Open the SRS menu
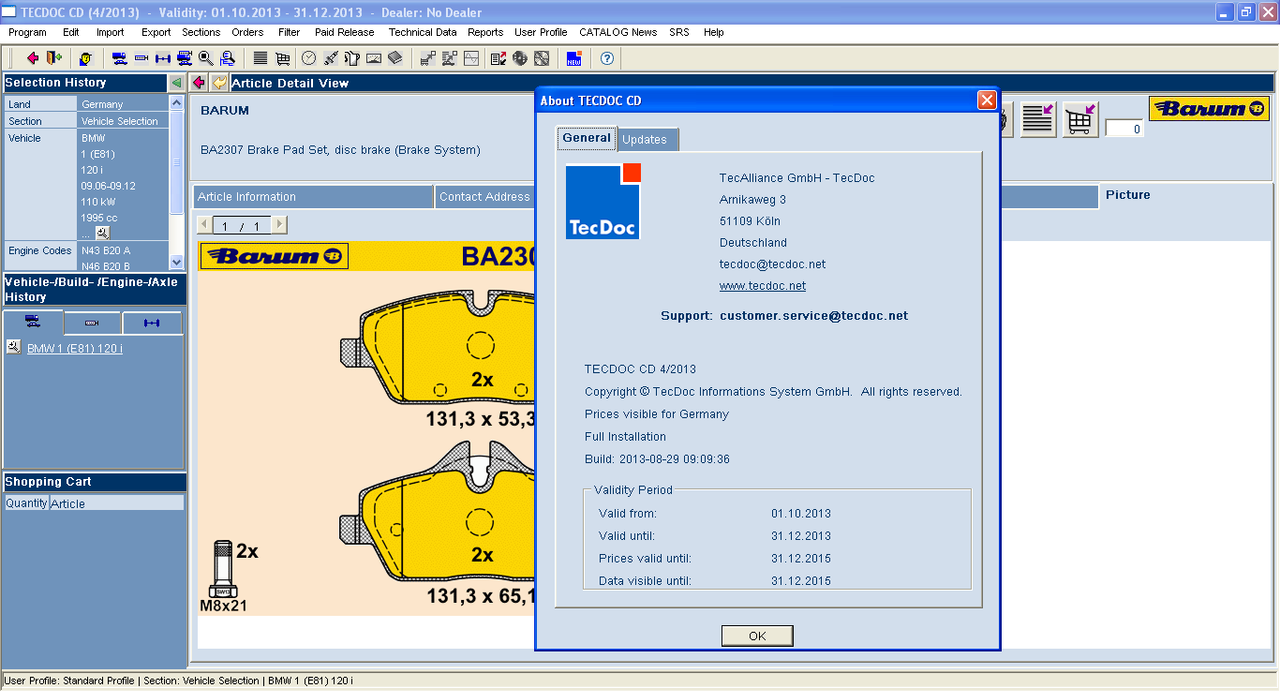The width and height of the screenshot is (1280, 692). click(679, 32)
